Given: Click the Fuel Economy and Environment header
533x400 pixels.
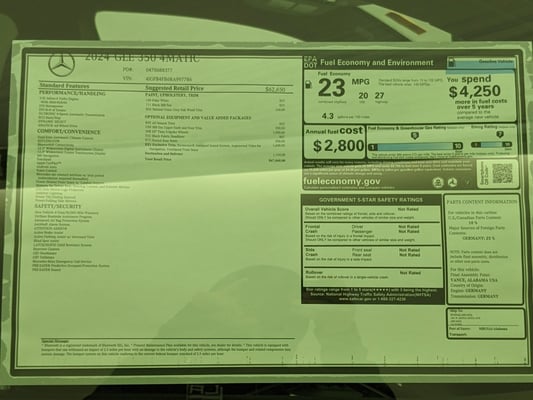Looking at the screenshot, I should click(377, 63).
